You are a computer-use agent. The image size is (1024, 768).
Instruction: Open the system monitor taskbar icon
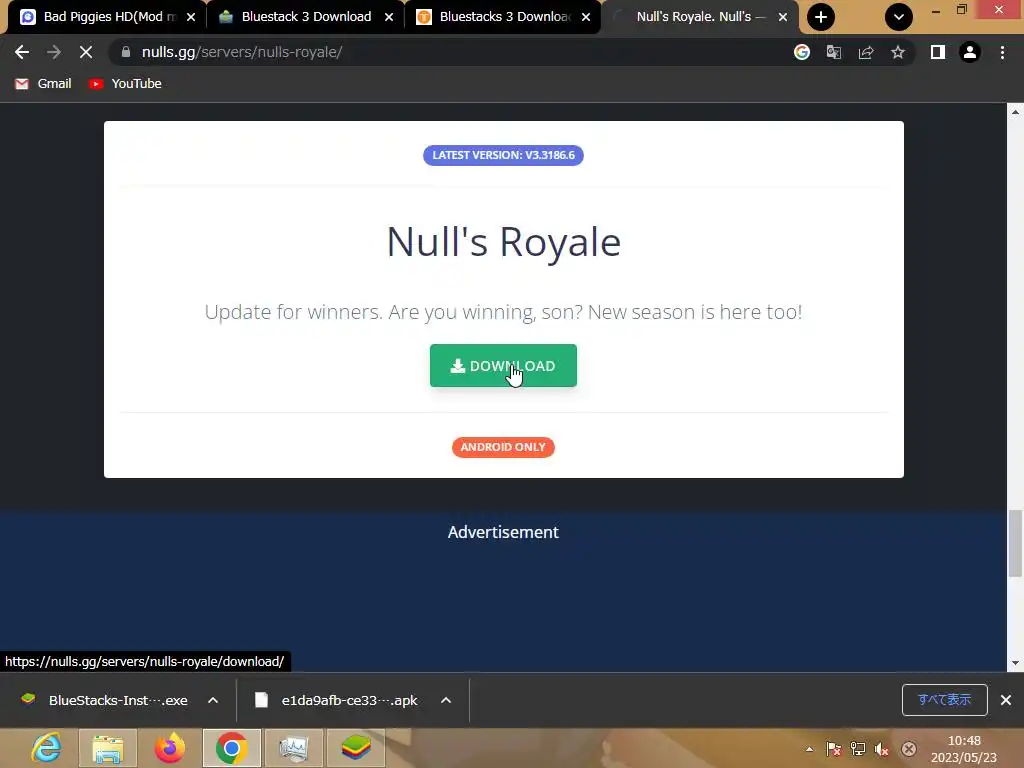[293, 748]
